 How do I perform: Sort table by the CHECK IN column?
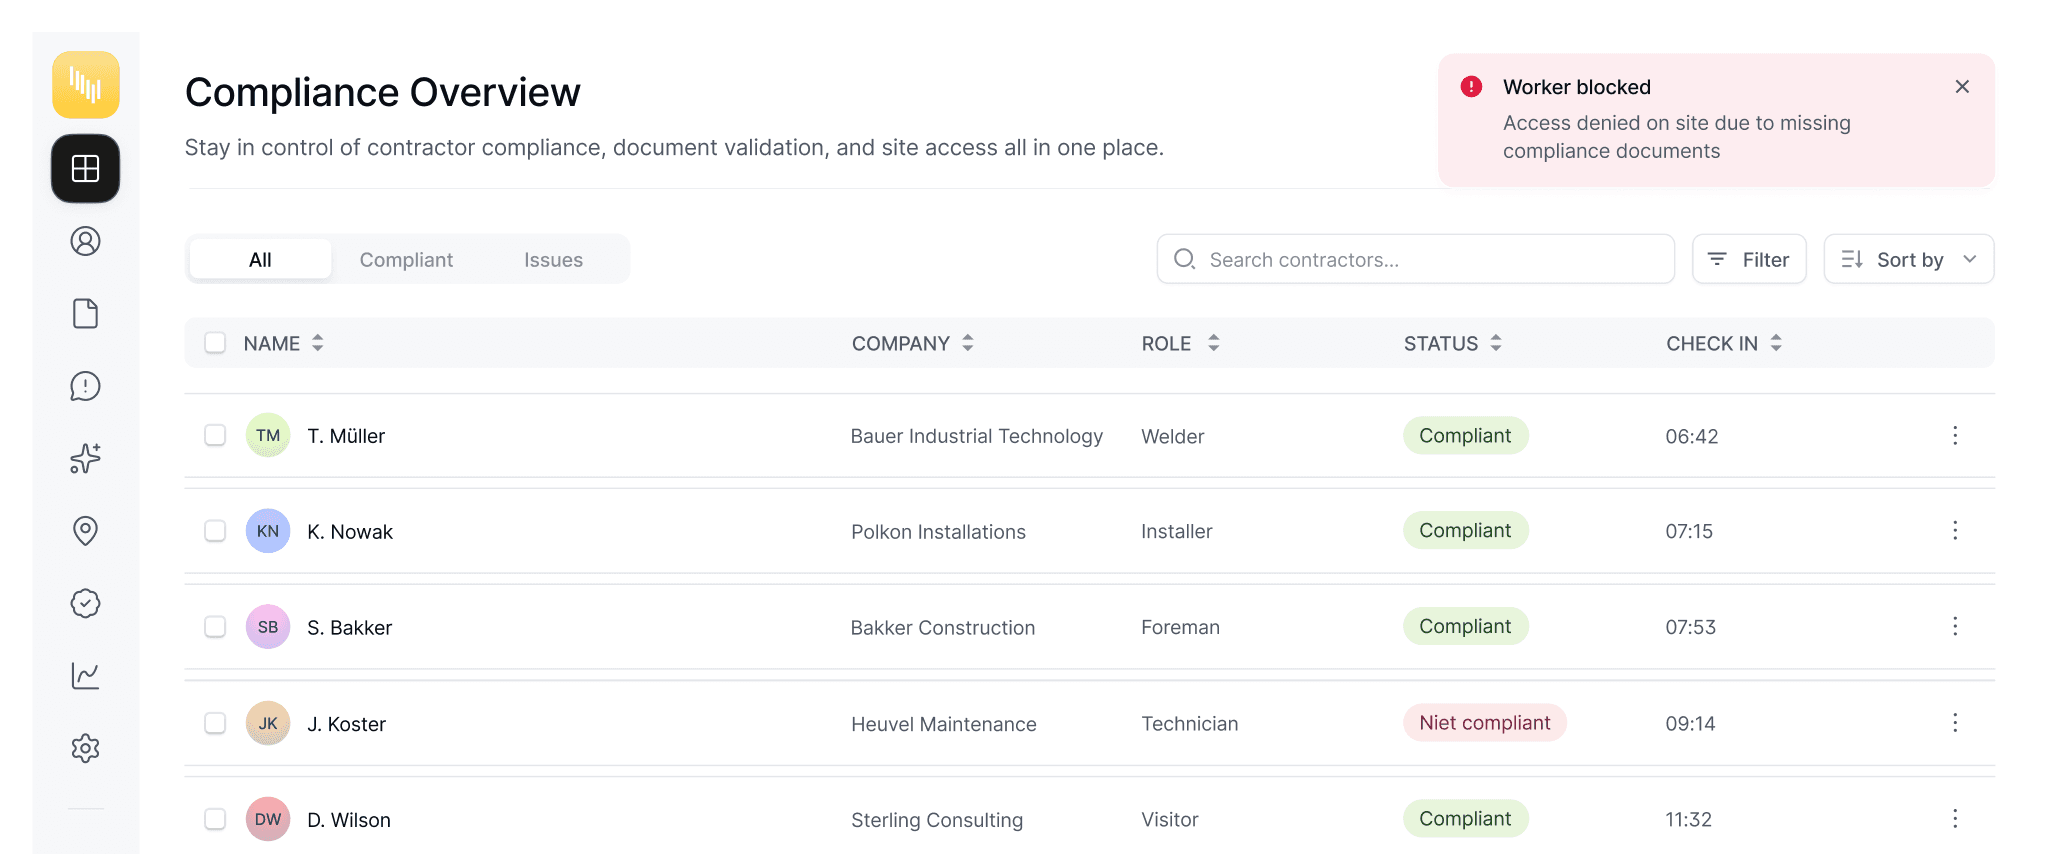pos(1724,343)
